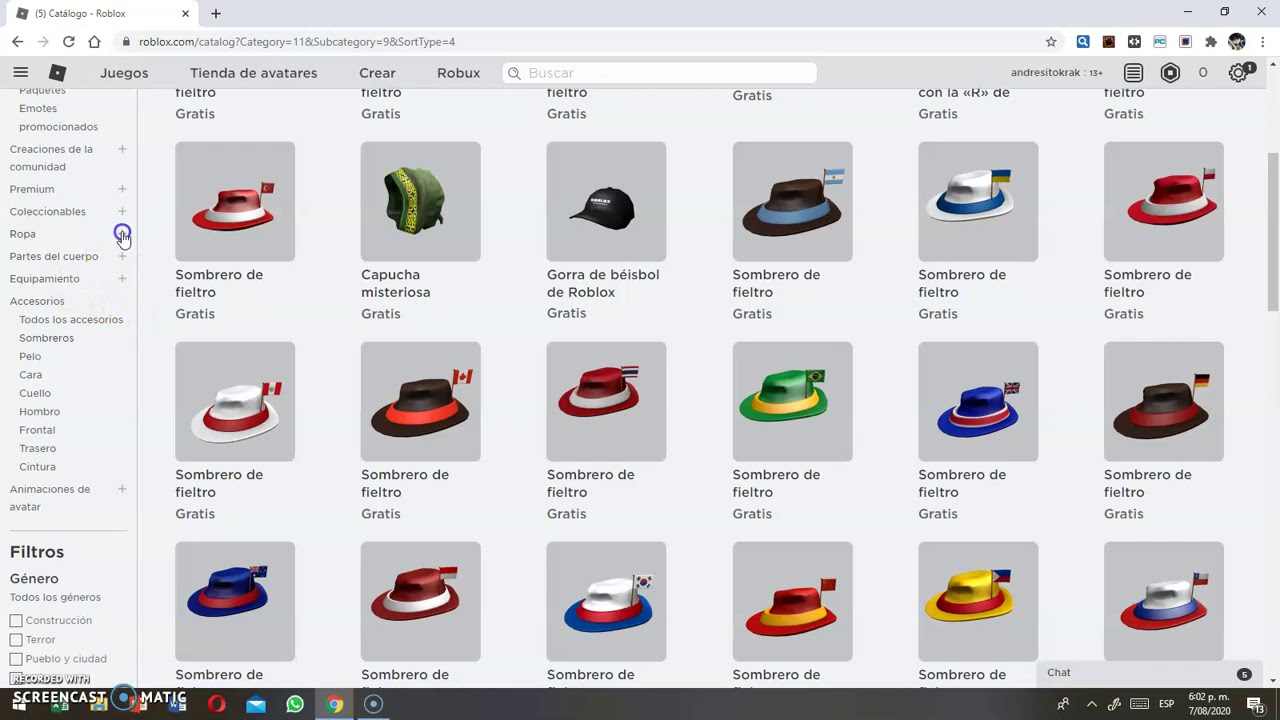Viewport: 1280px width, 720px height.
Task: Open the Chat panel bar
Action: pyautogui.click(x=1151, y=673)
